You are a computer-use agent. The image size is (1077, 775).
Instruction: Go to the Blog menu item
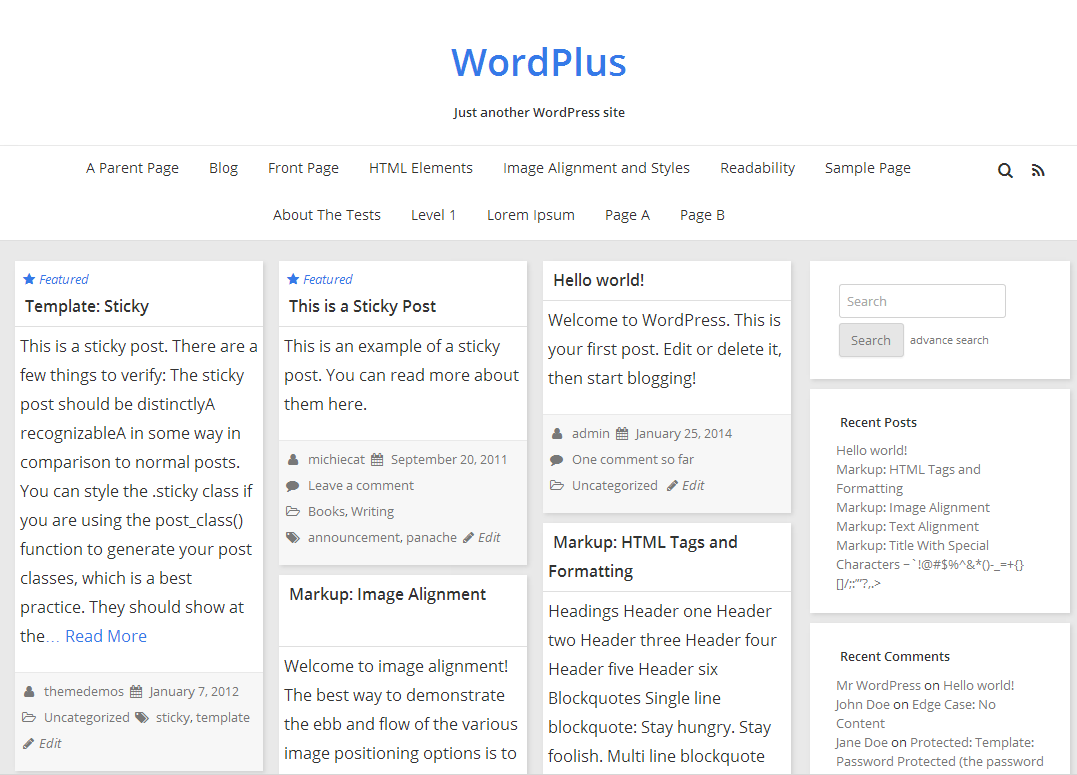[x=223, y=168]
